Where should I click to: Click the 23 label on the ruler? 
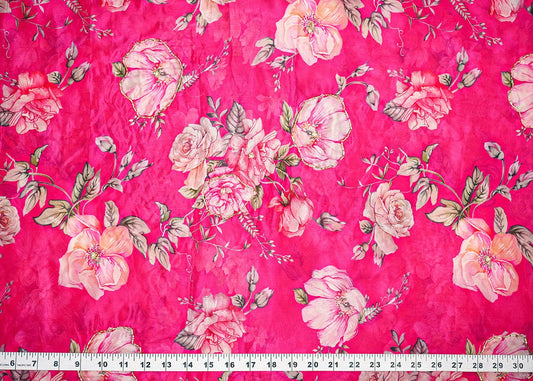375,364
